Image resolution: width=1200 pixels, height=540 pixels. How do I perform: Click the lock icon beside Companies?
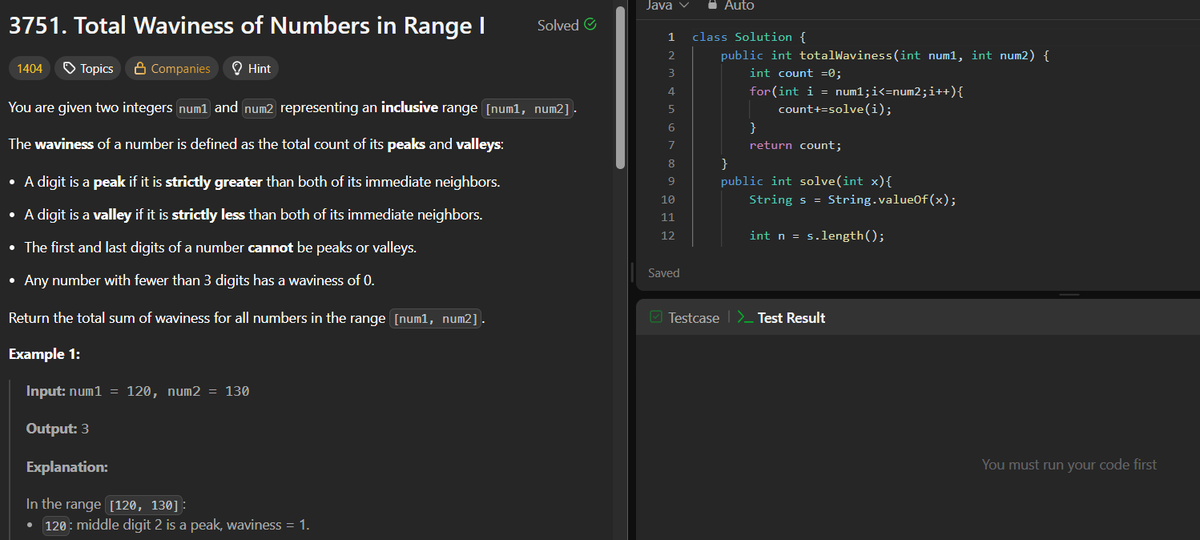tap(141, 68)
